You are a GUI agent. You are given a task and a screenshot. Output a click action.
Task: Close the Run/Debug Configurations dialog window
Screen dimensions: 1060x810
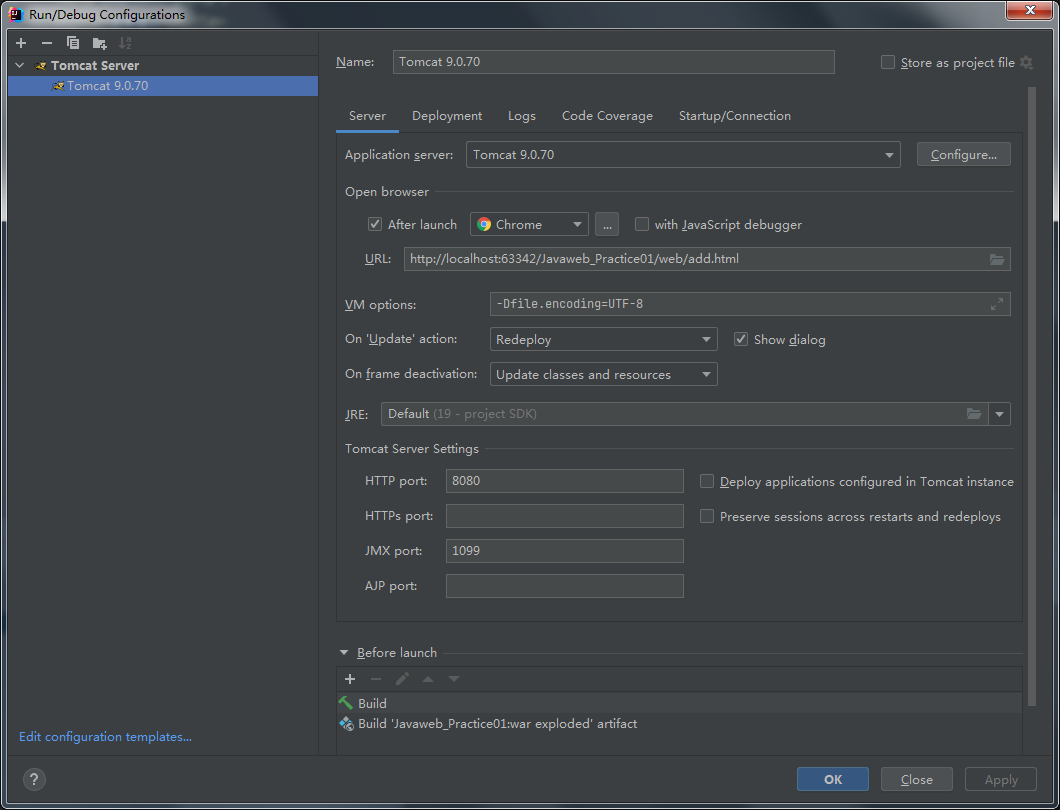tap(1030, 10)
